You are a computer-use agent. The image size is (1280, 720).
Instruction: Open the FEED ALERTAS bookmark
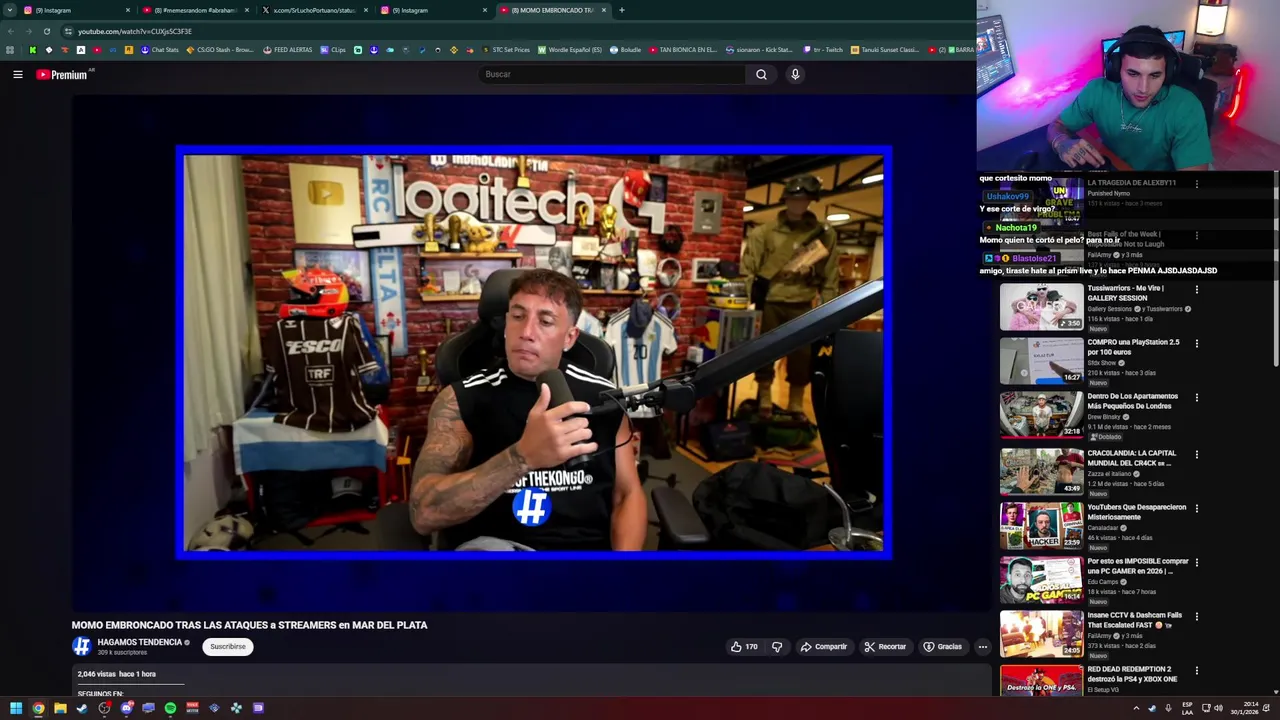[287, 50]
